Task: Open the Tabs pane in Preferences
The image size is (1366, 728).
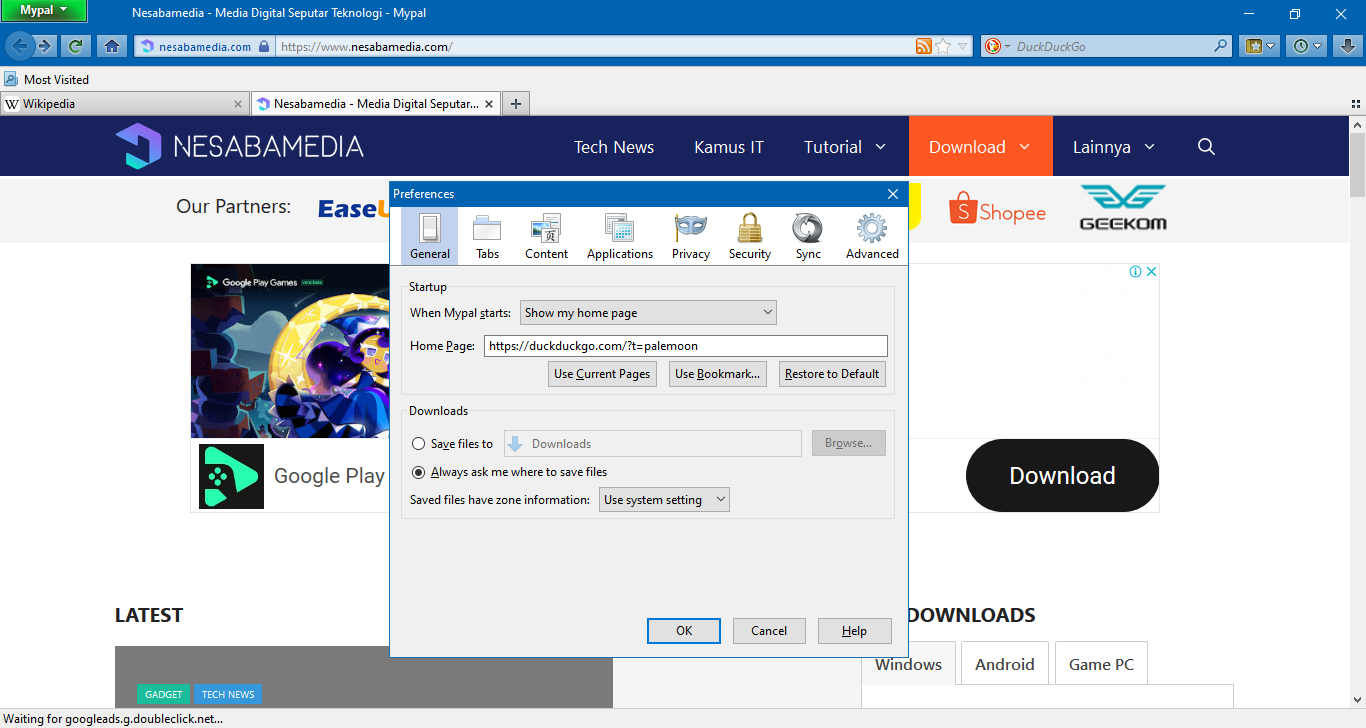Action: tap(487, 235)
